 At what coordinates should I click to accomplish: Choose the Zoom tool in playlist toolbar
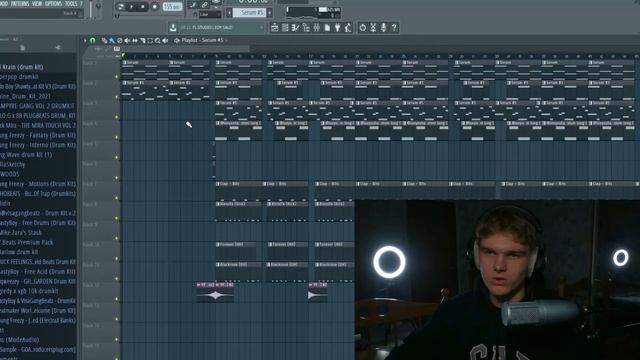tap(158, 40)
